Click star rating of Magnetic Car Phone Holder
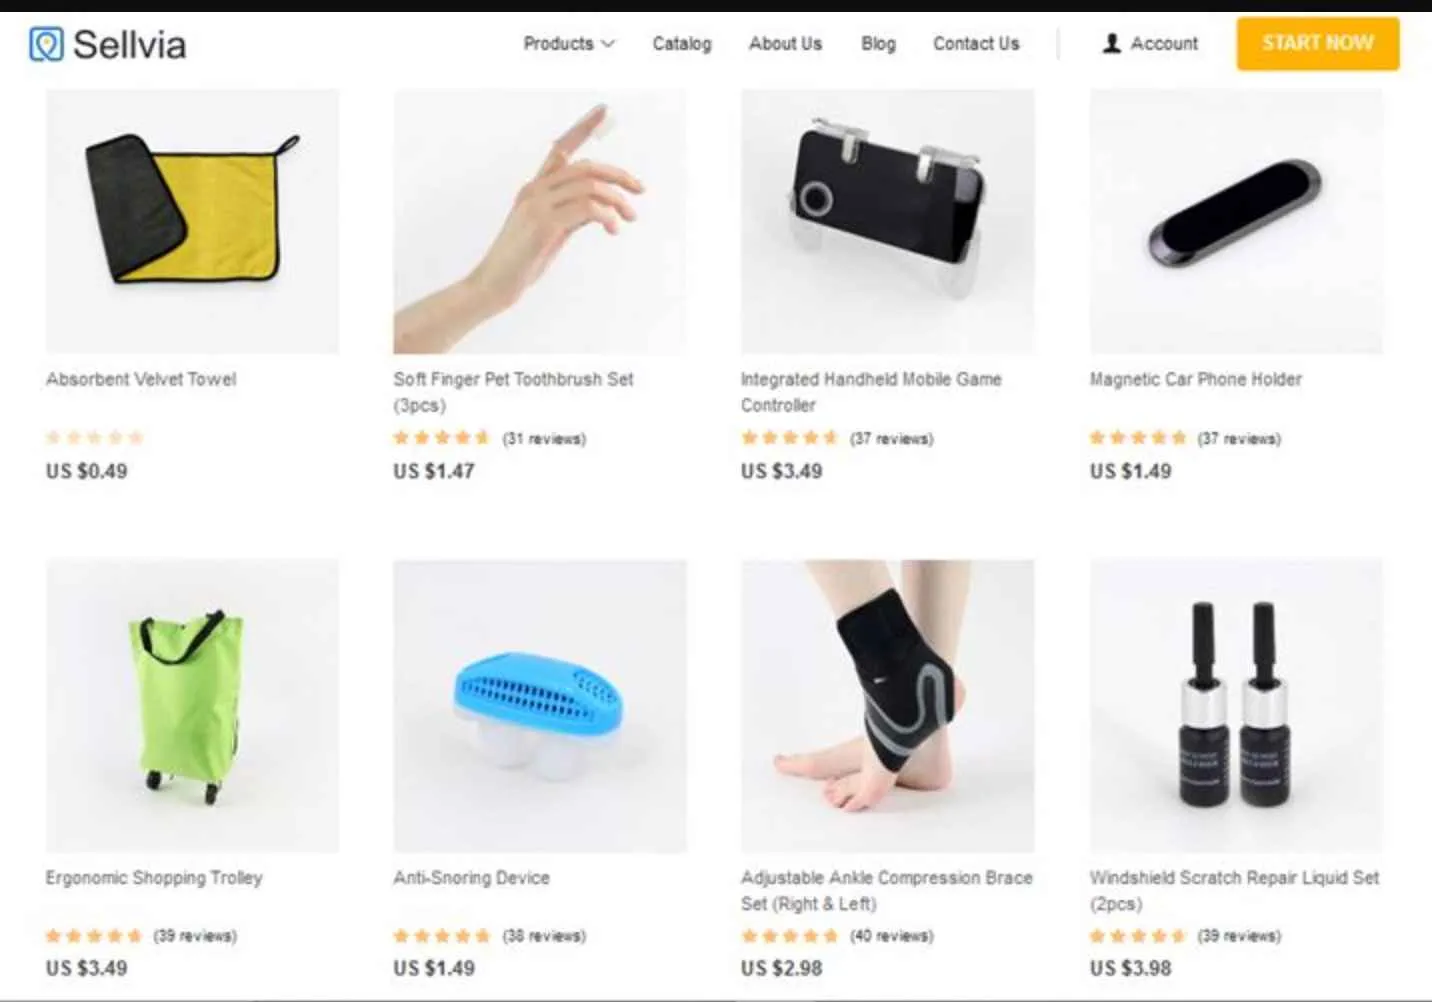This screenshot has width=1432, height=1002. click(1138, 438)
